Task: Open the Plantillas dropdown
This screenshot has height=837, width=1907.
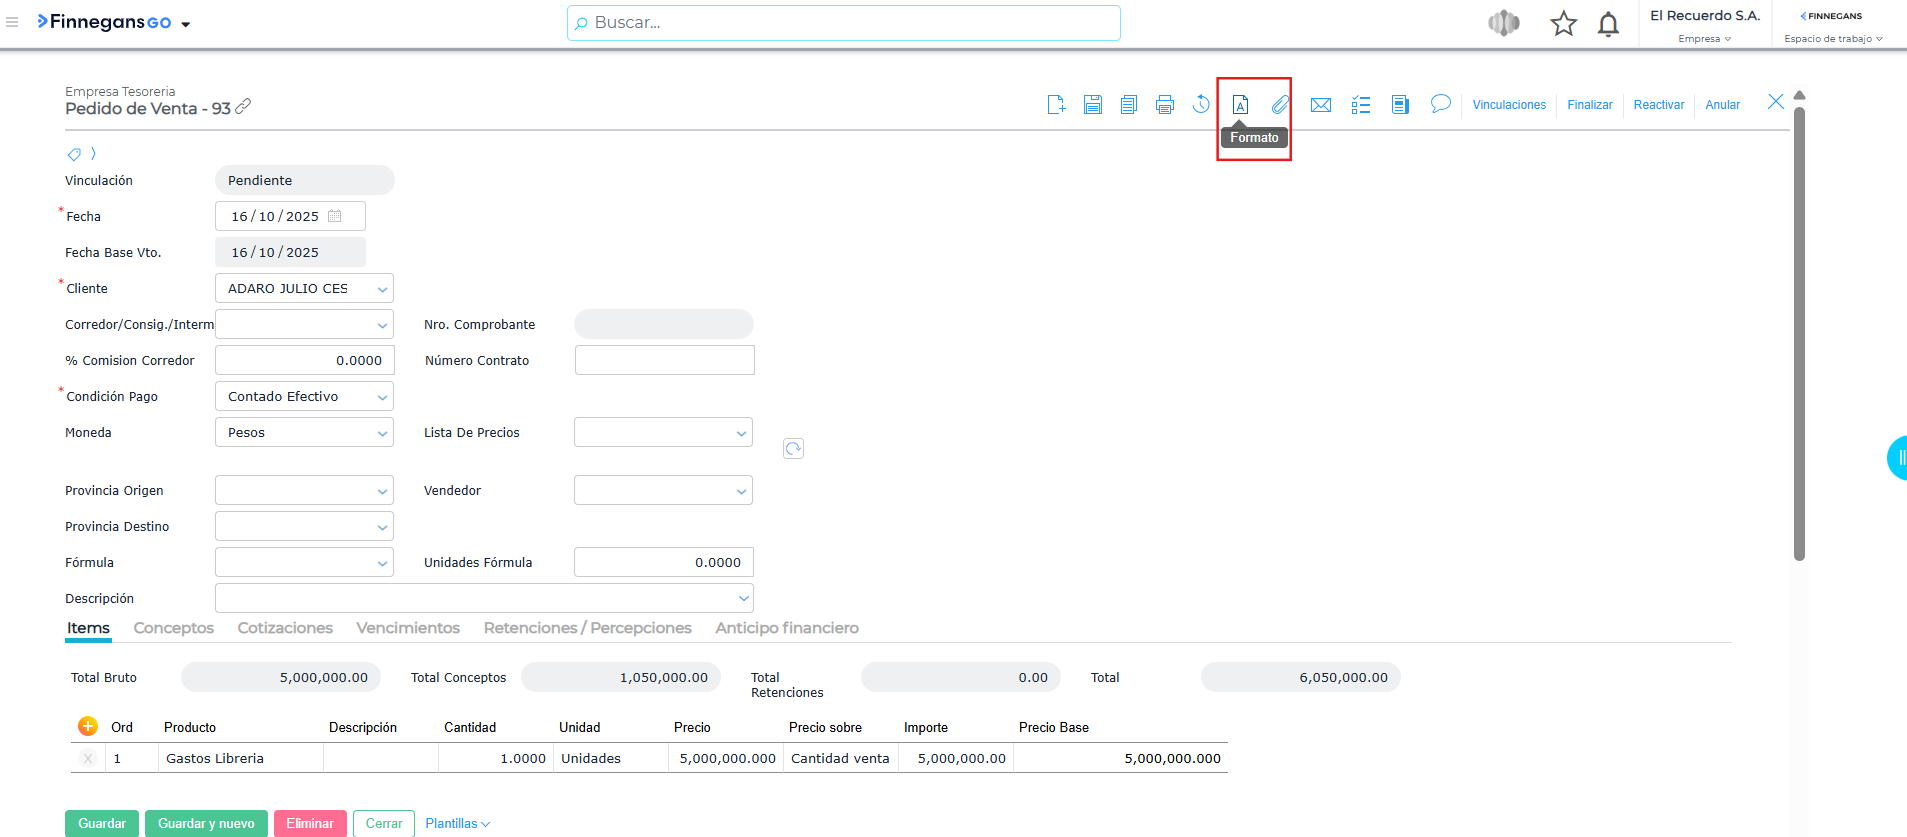Action: (x=457, y=823)
